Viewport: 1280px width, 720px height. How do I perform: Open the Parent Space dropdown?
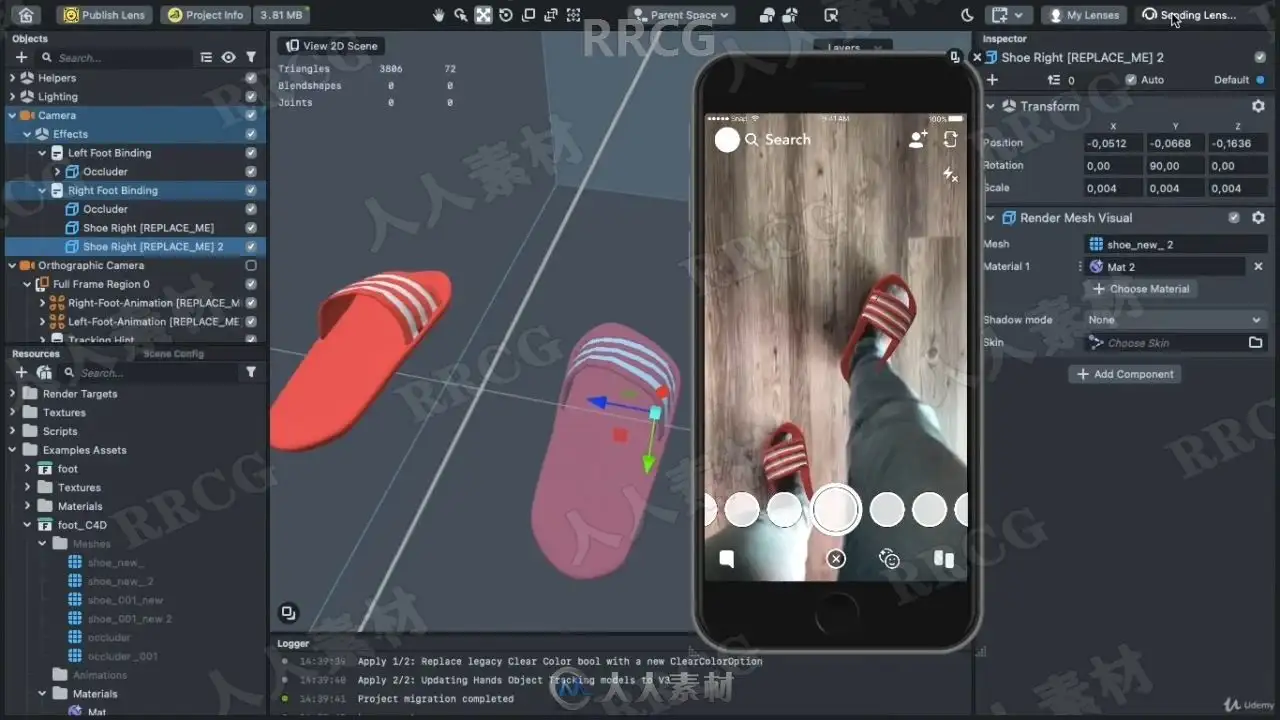coord(683,15)
